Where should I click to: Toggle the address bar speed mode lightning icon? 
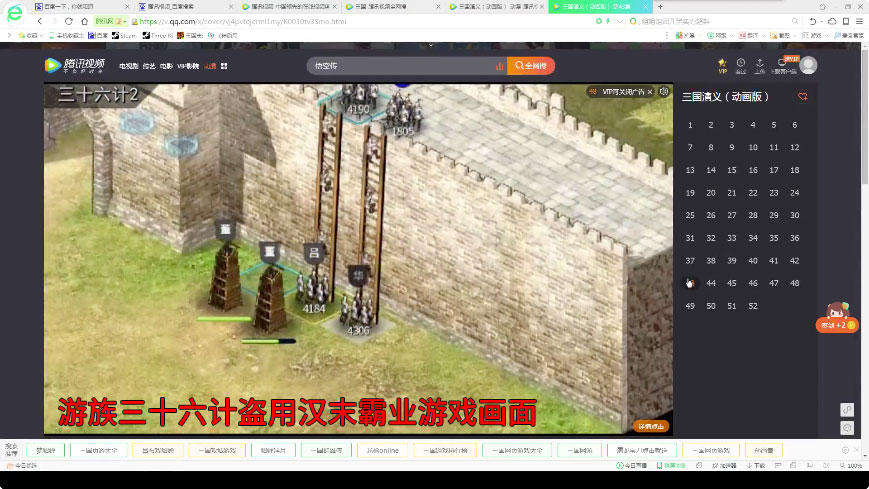(x=608, y=21)
